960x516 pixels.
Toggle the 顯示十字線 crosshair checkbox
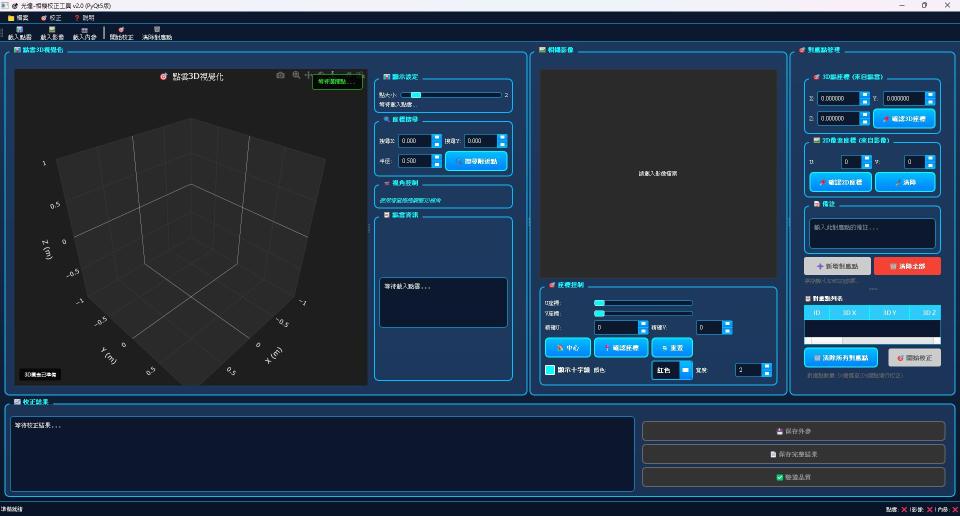(x=550, y=370)
